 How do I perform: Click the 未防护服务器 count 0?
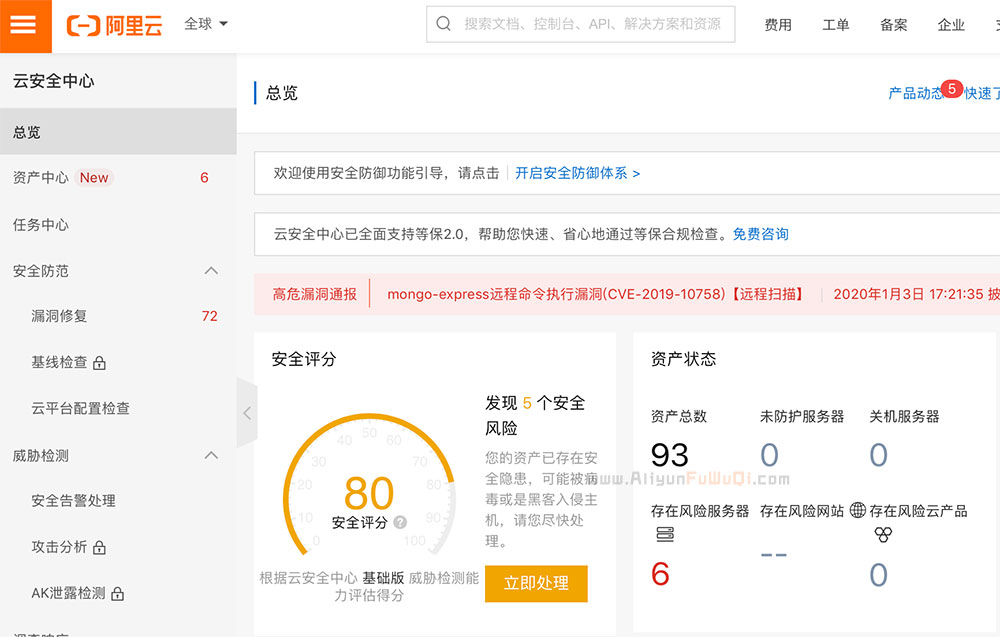[770, 455]
